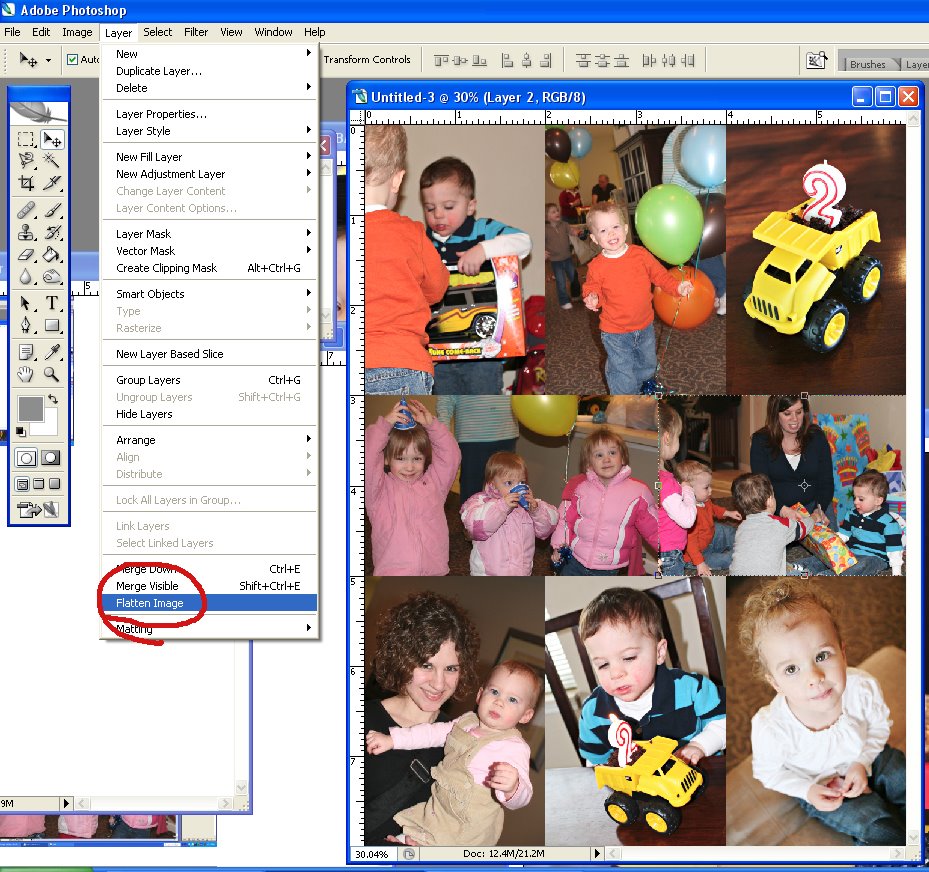
Task: Switch to the Brushes palette tab
Action: (867, 65)
